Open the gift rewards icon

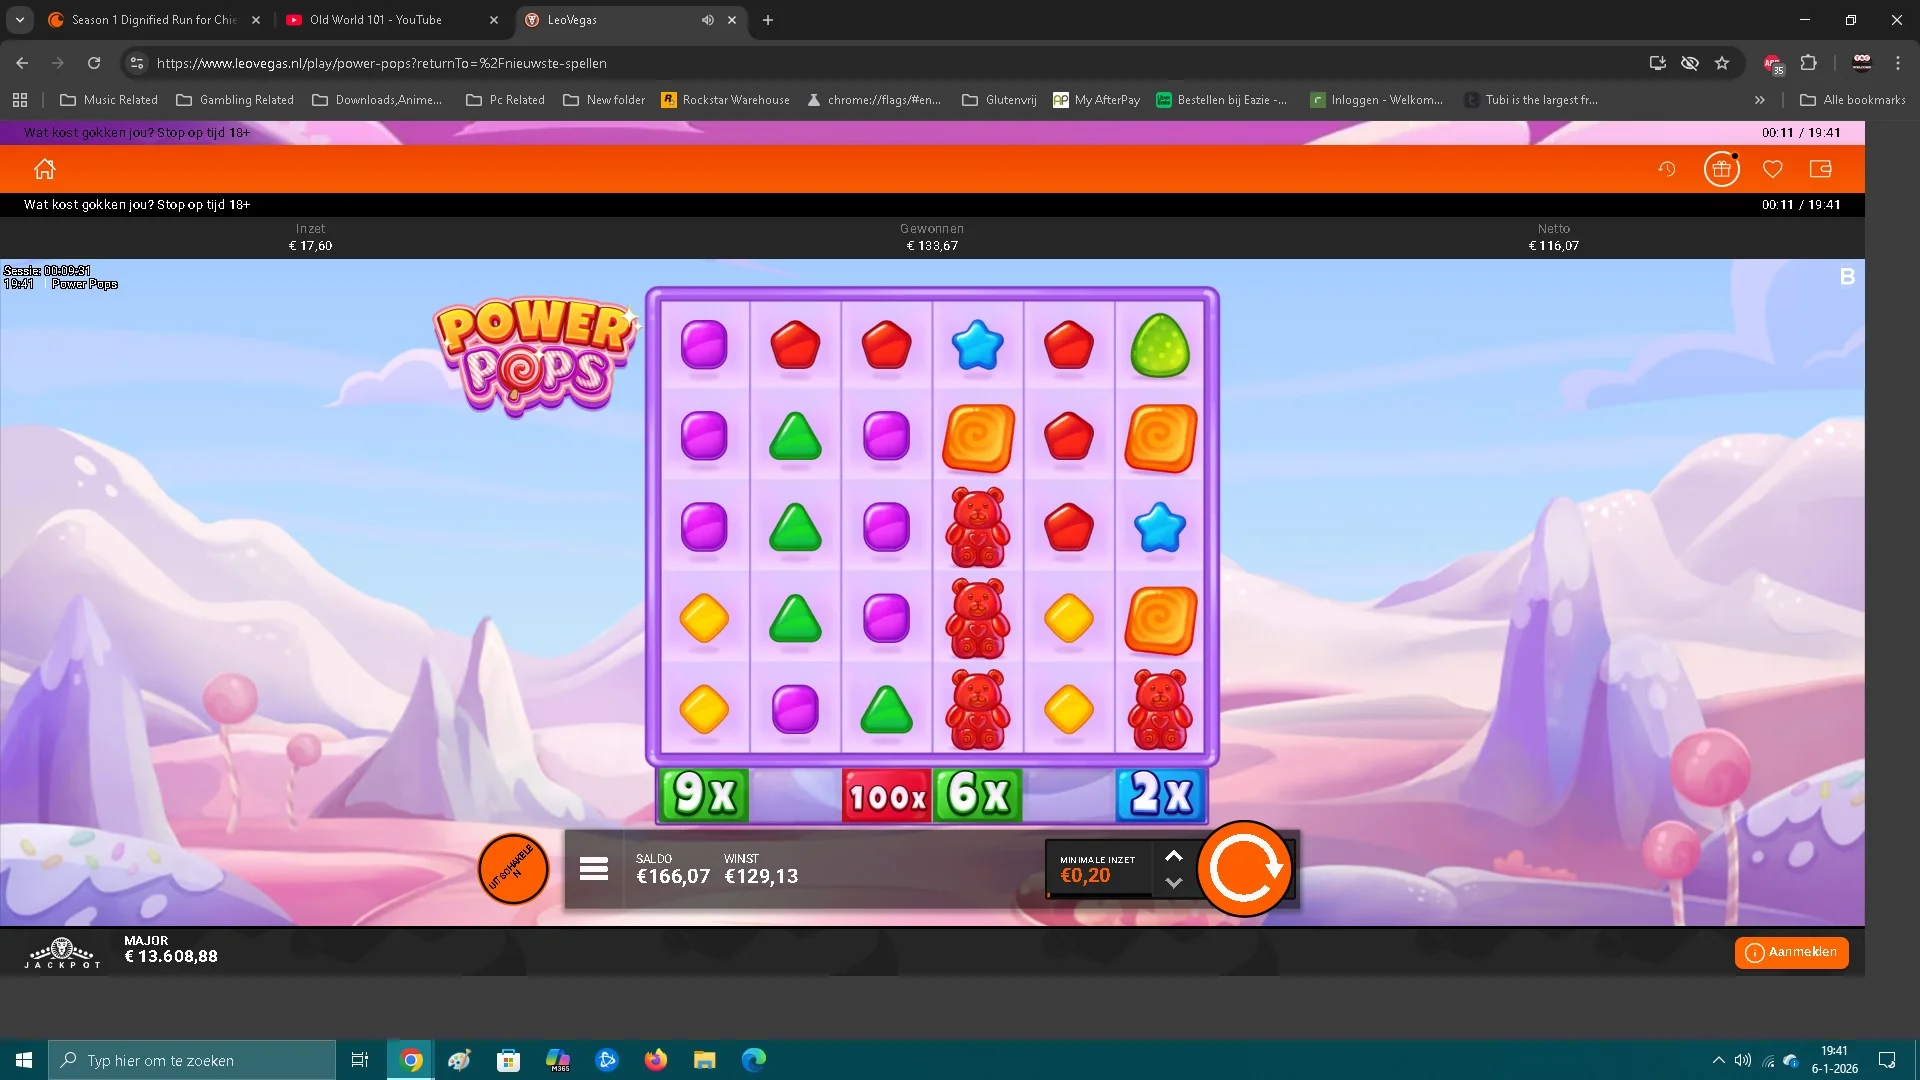(x=1721, y=169)
